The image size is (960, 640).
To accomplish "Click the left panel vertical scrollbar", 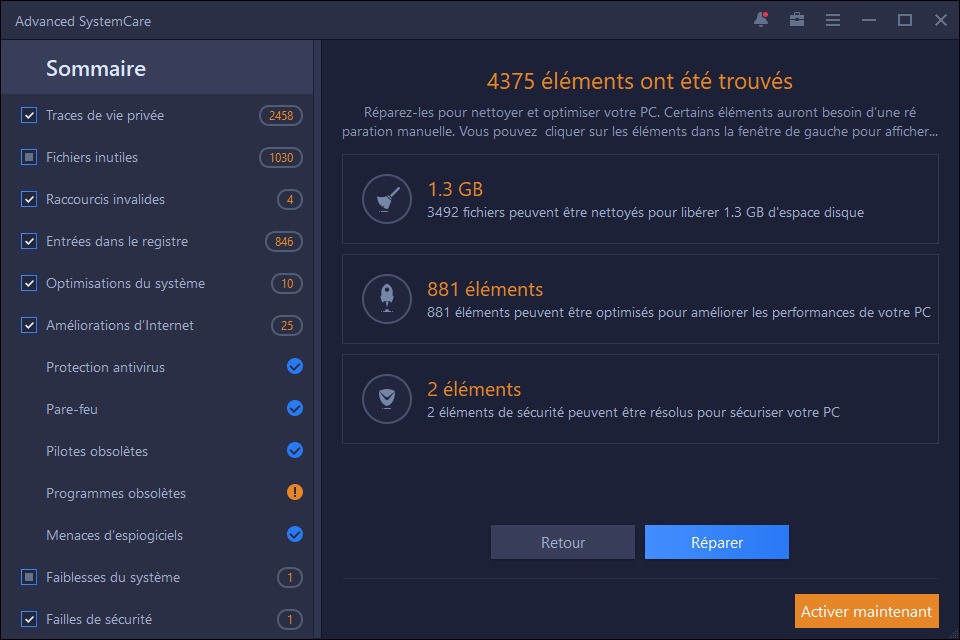I will click(x=317, y=340).
